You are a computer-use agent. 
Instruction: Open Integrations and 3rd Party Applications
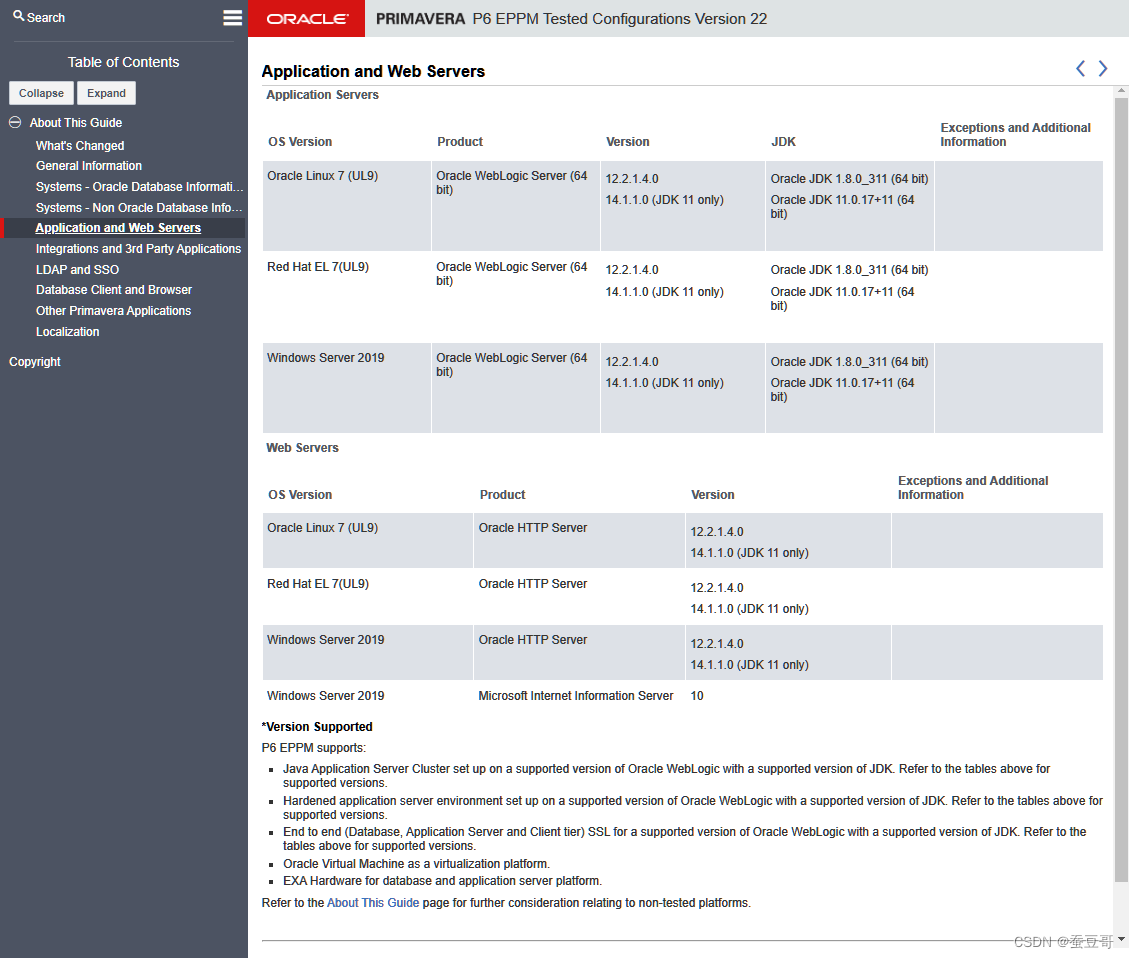coord(138,248)
